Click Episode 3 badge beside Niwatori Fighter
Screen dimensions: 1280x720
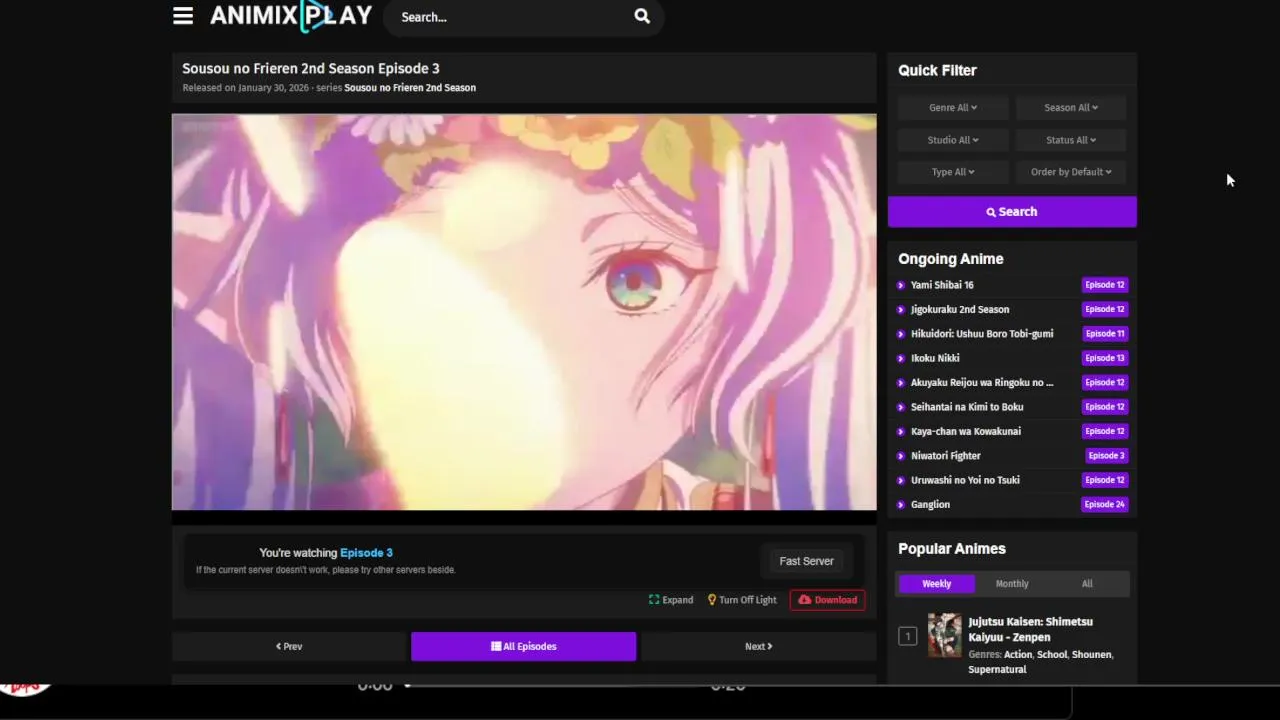tap(1106, 456)
